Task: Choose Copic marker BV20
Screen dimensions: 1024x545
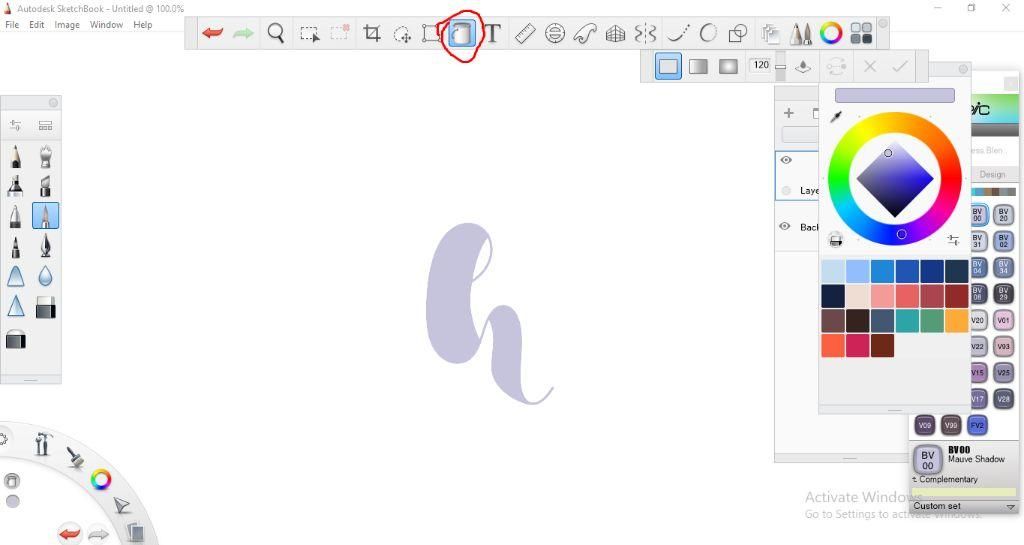Action: point(1003,214)
